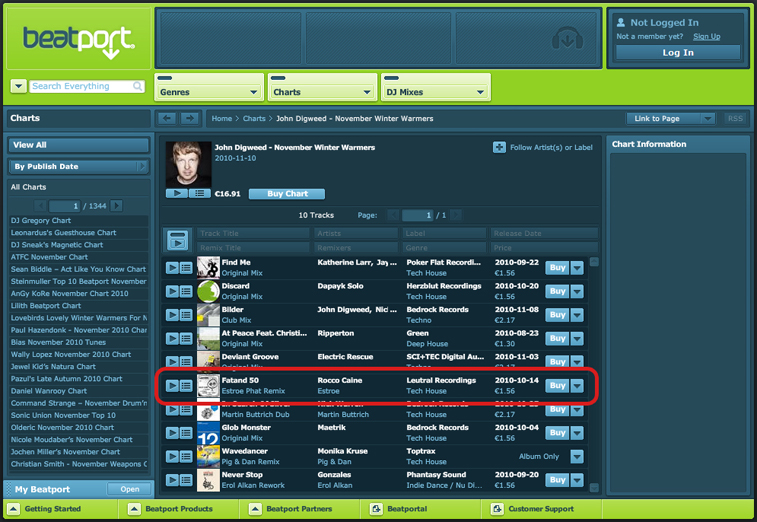This screenshot has width=757, height=522.
Task: Add Discard track to the queue
Action: click(186, 291)
